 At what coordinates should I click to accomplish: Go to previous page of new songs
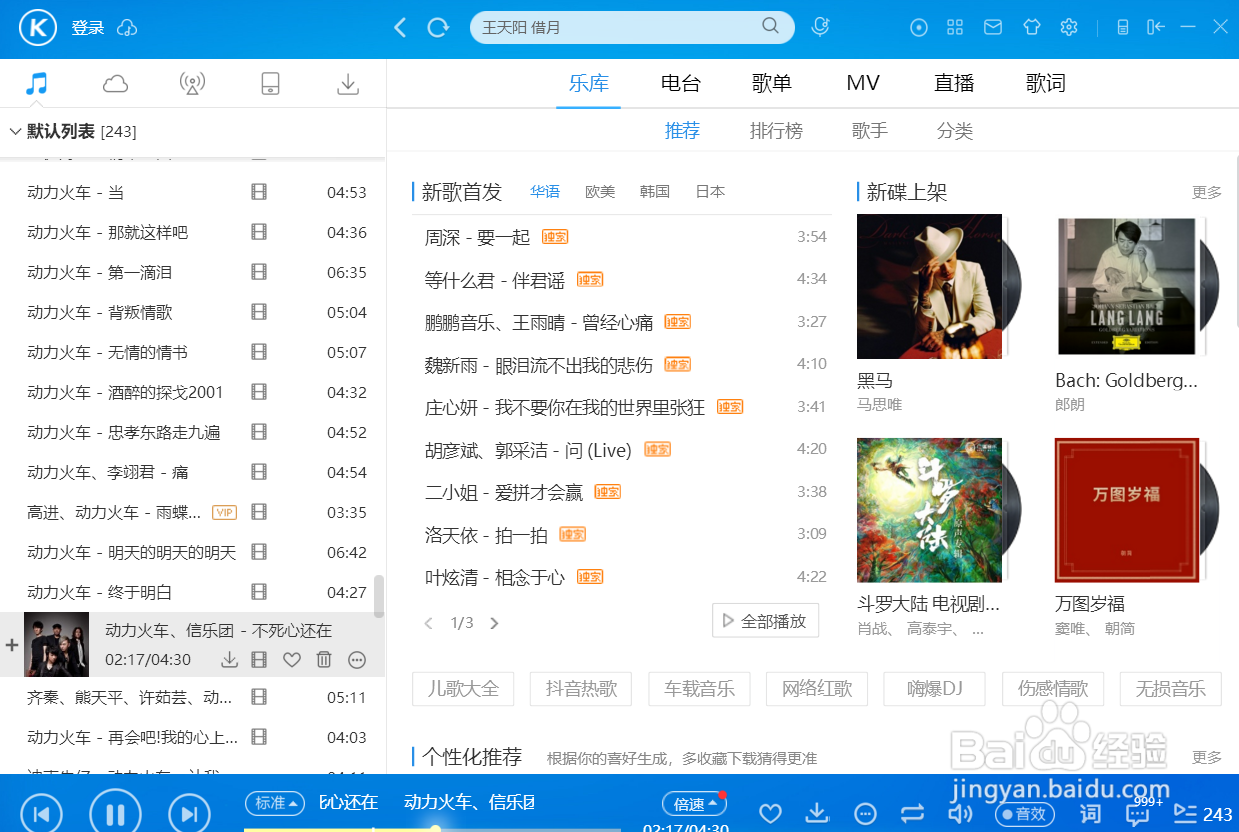(x=429, y=623)
